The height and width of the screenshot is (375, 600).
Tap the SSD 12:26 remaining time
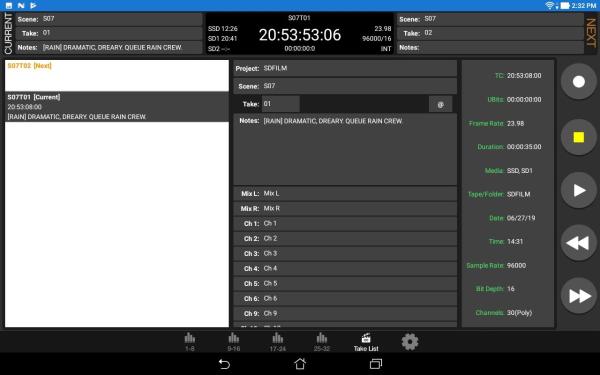point(223,29)
